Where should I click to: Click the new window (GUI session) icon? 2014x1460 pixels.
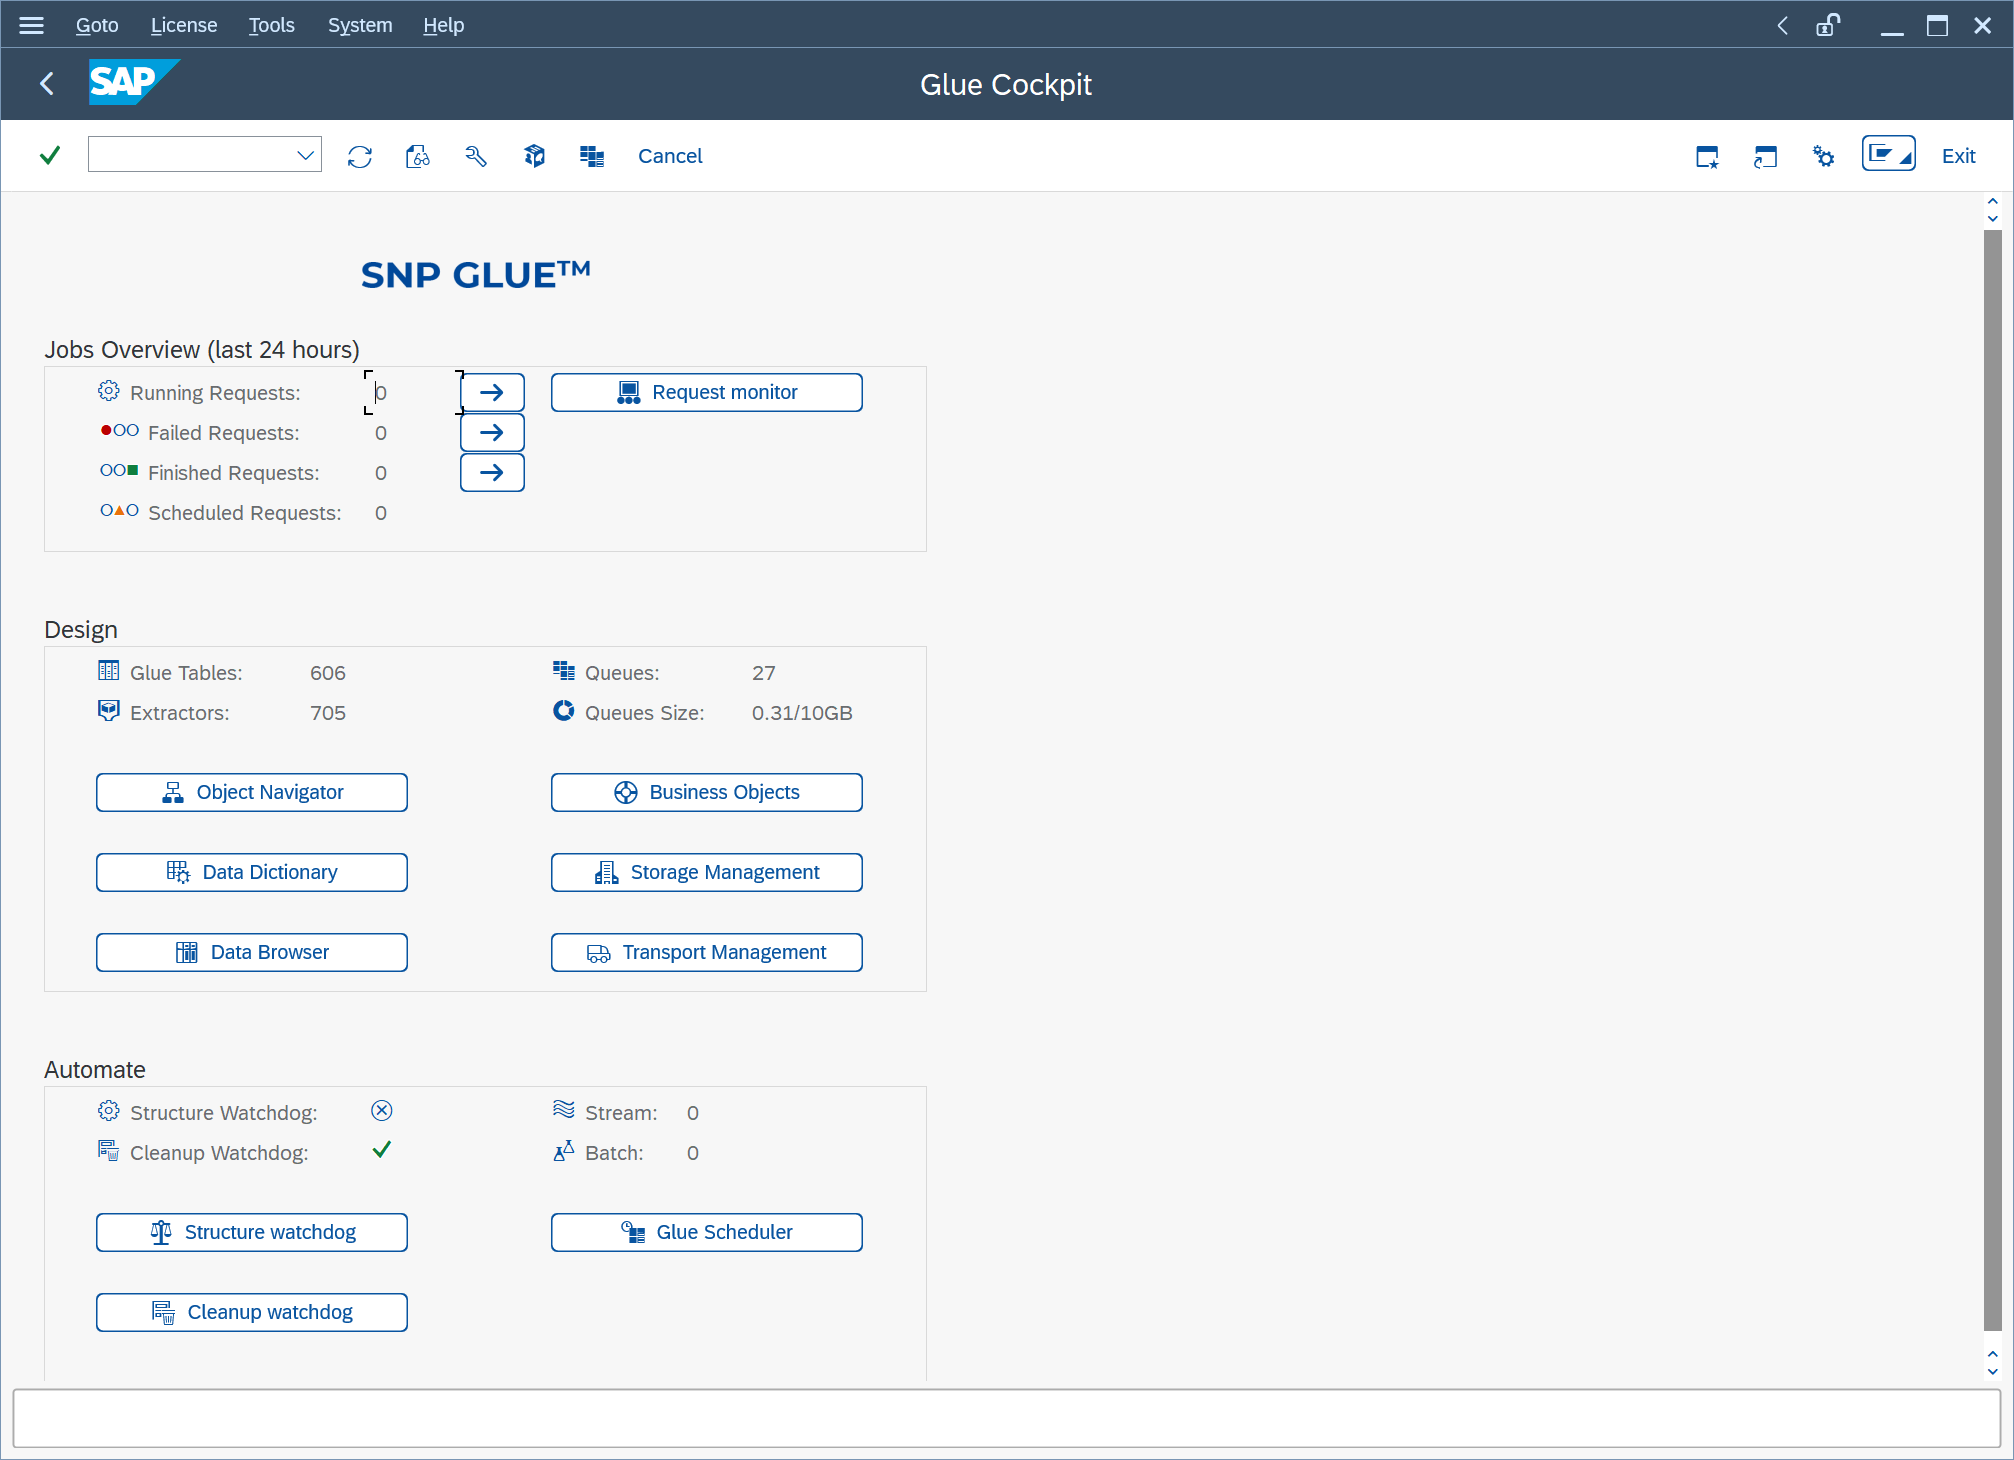point(1707,156)
